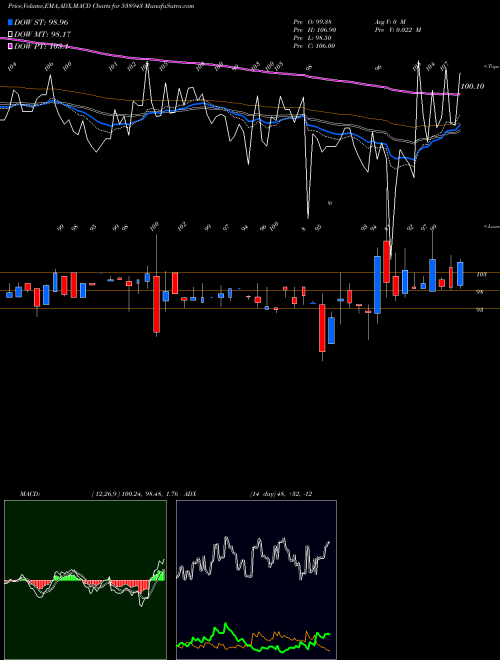
Task: Click the 93 price level label
Action: pos(480,310)
